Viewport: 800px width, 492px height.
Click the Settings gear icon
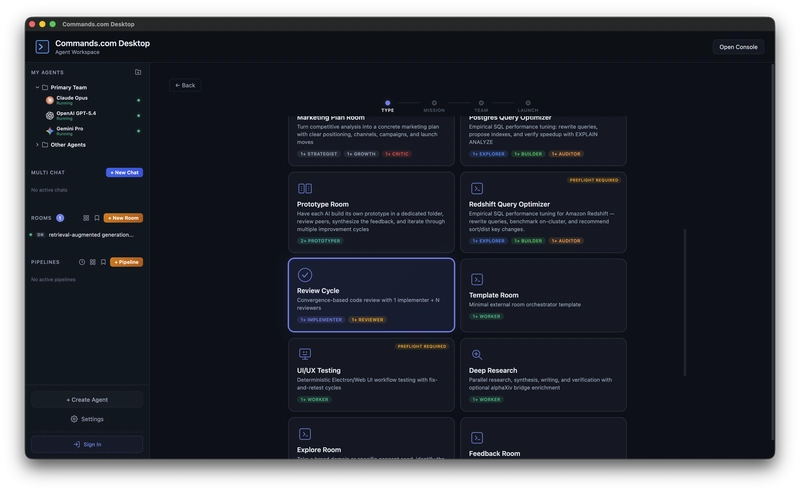(x=74, y=419)
